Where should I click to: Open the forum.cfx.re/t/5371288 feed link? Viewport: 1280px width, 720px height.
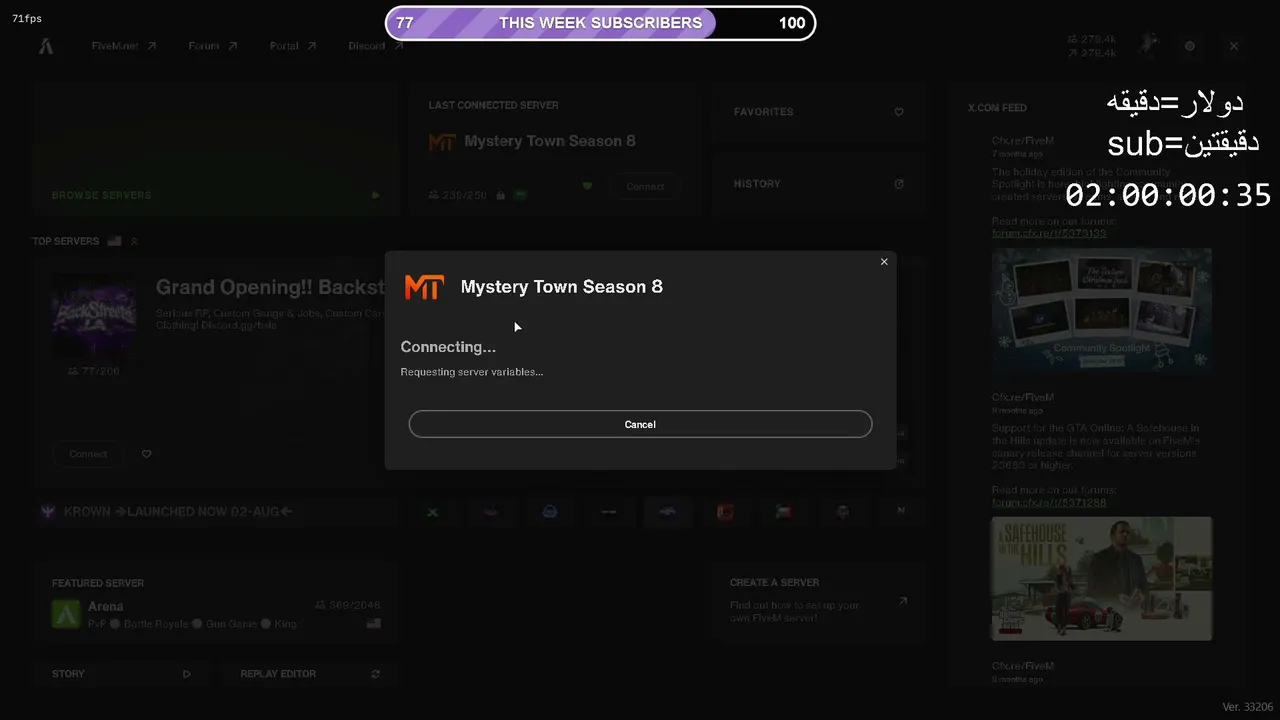tap(1049, 502)
